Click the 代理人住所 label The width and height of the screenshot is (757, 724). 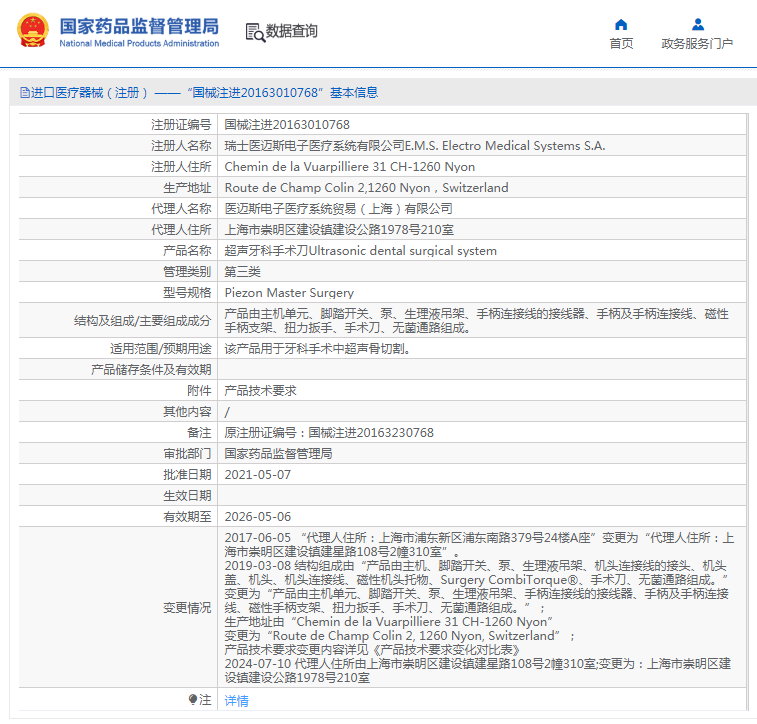(x=181, y=230)
